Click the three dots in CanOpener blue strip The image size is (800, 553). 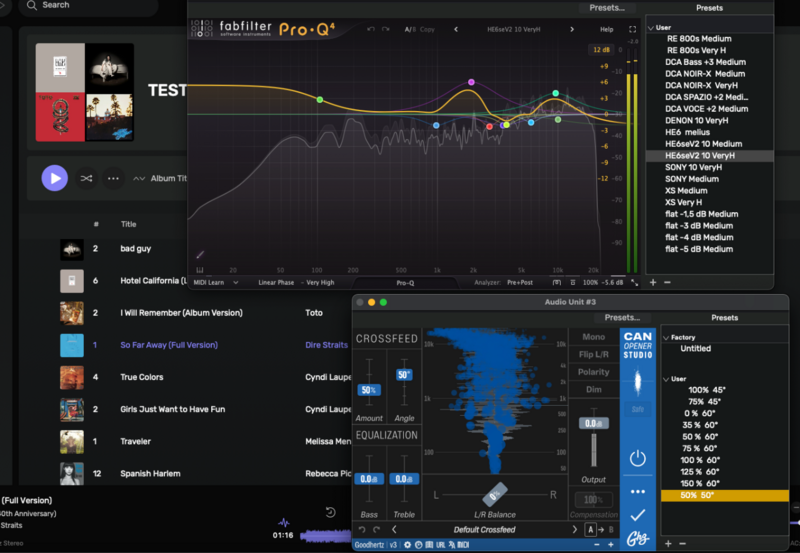[638, 492]
